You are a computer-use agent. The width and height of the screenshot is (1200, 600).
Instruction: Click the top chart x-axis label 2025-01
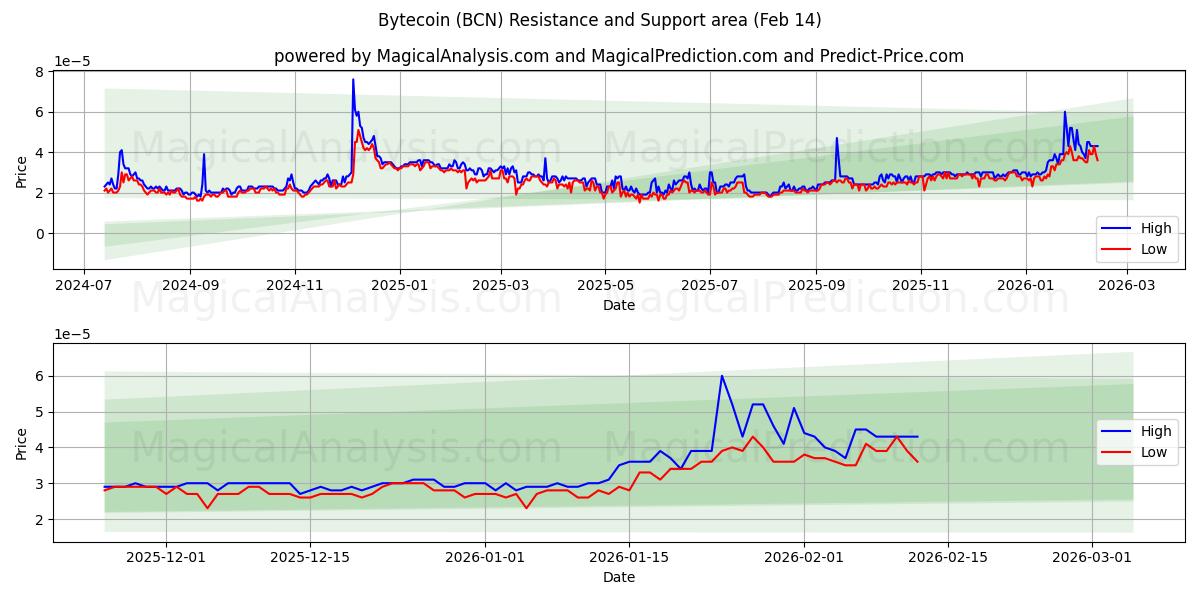click(x=400, y=286)
